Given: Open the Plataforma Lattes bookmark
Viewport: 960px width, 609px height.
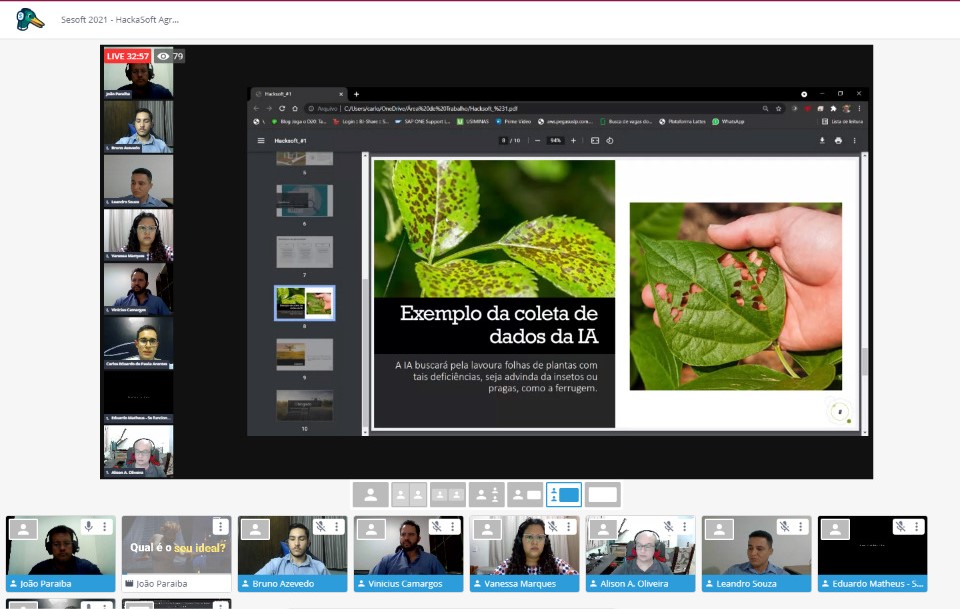Looking at the screenshot, I should click(682, 122).
